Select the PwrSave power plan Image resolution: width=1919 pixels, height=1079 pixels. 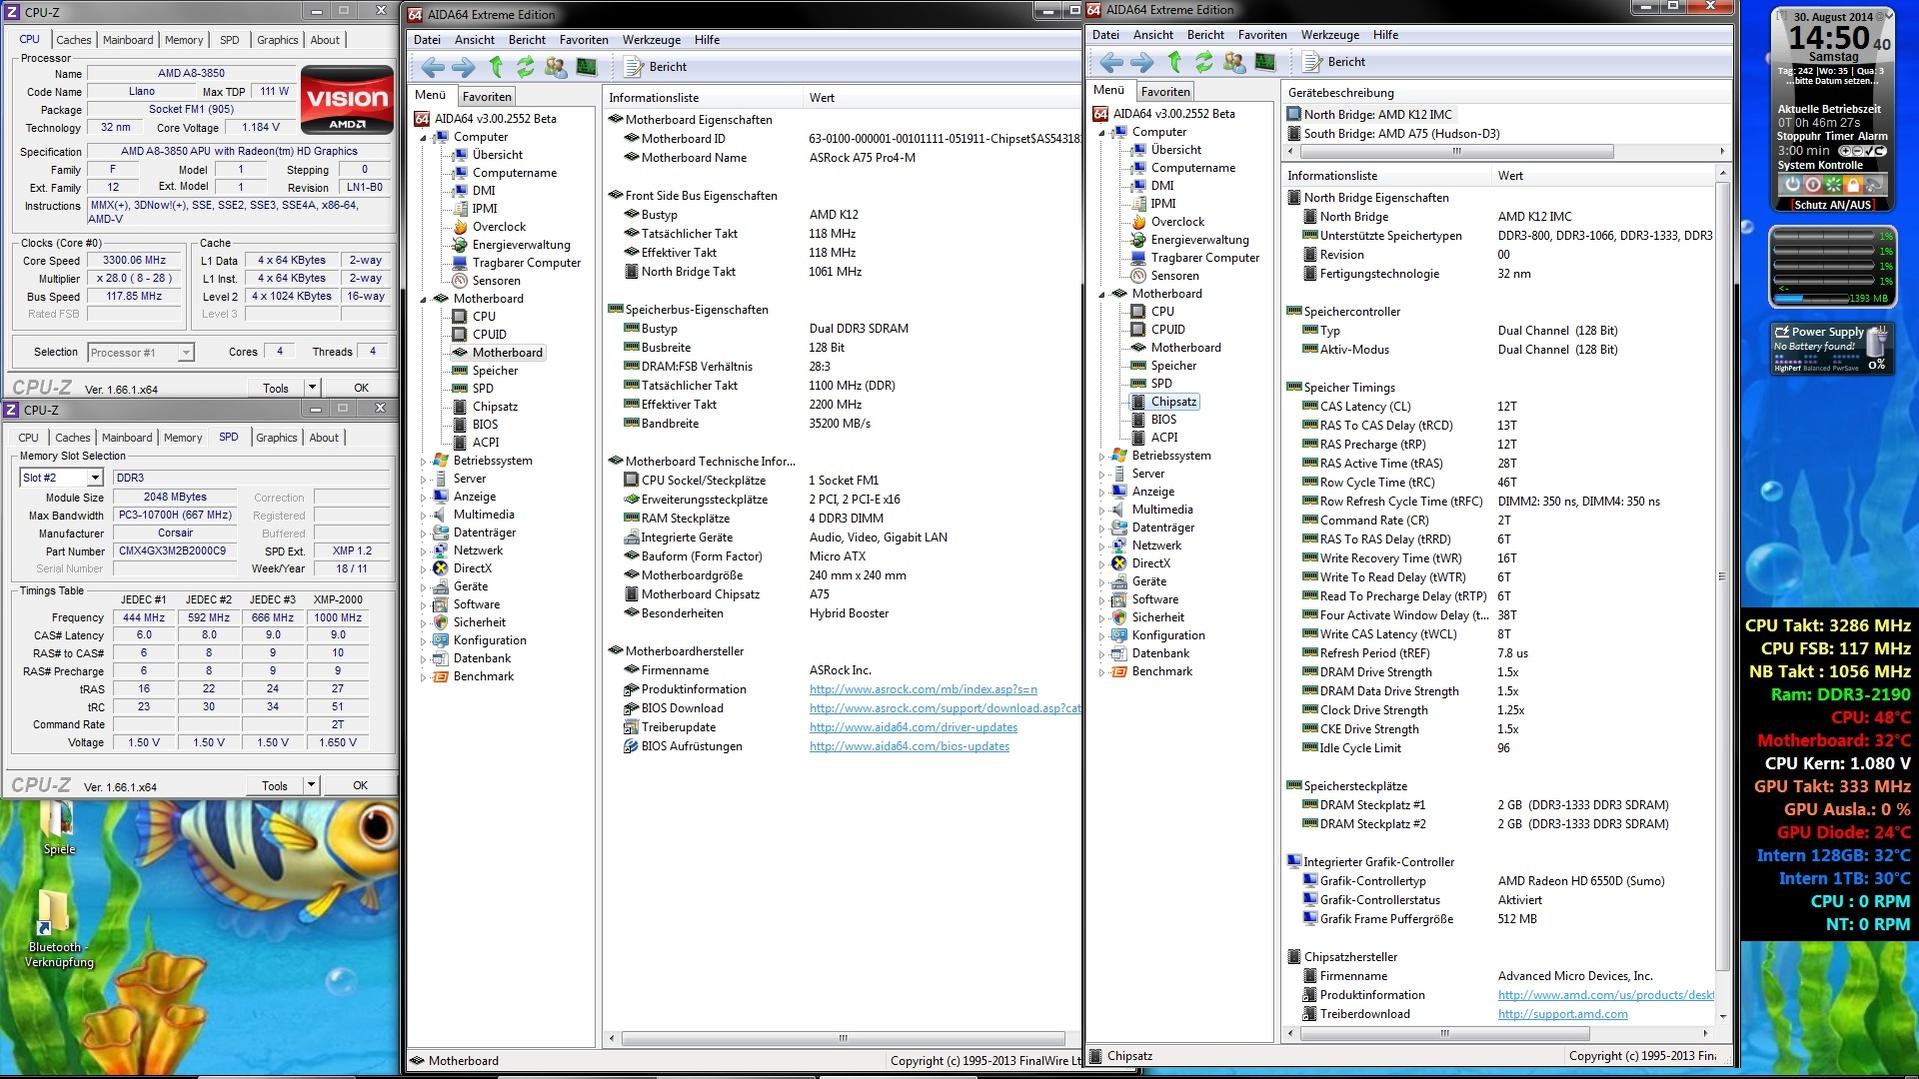(x=1847, y=368)
